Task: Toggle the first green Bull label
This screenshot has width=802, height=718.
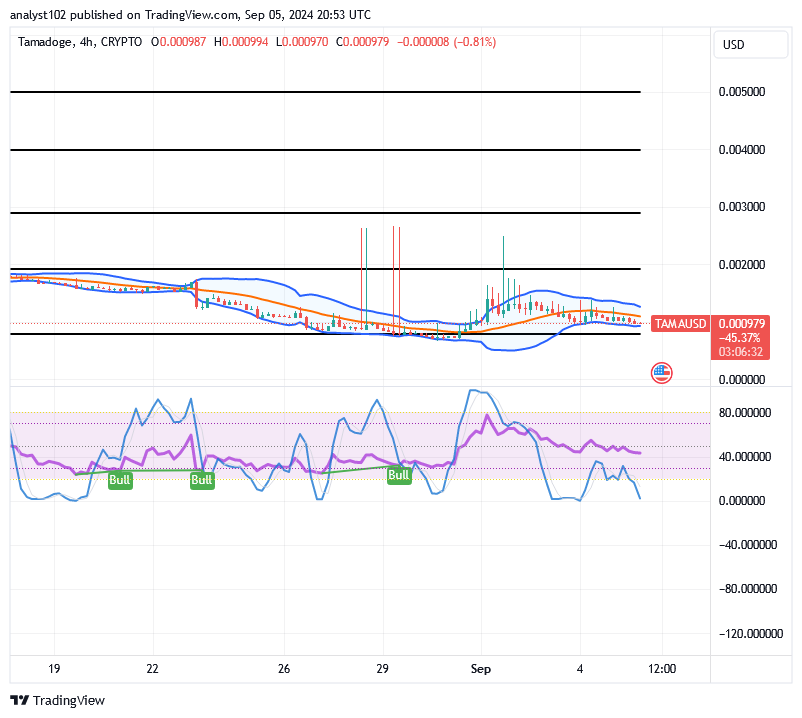Action: click(120, 480)
